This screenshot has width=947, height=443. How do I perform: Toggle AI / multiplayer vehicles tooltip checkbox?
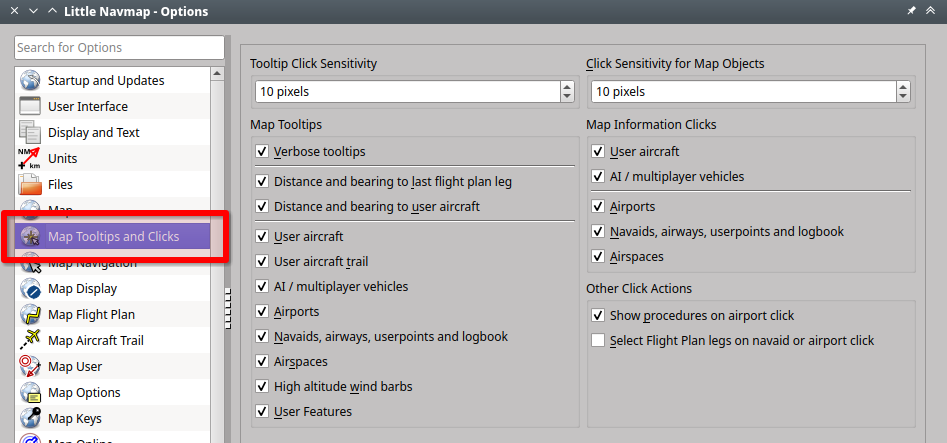262,286
